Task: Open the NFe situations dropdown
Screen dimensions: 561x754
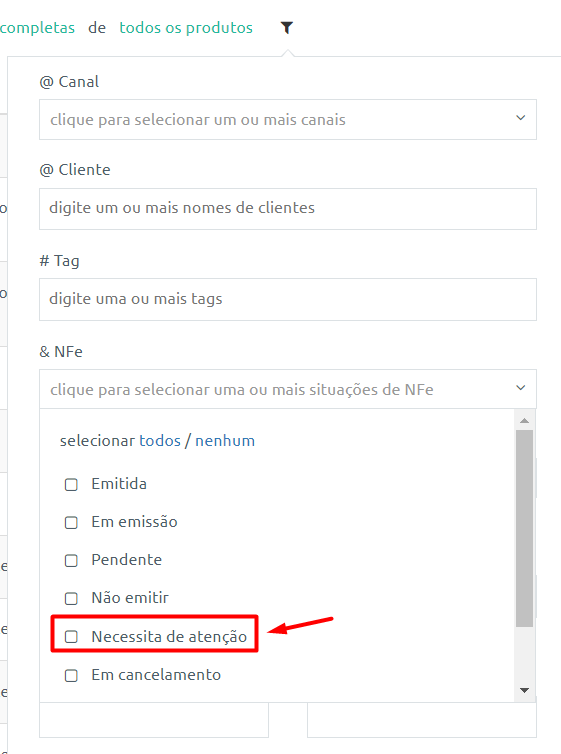Action: pyautogui.click(x=287, y=389)
